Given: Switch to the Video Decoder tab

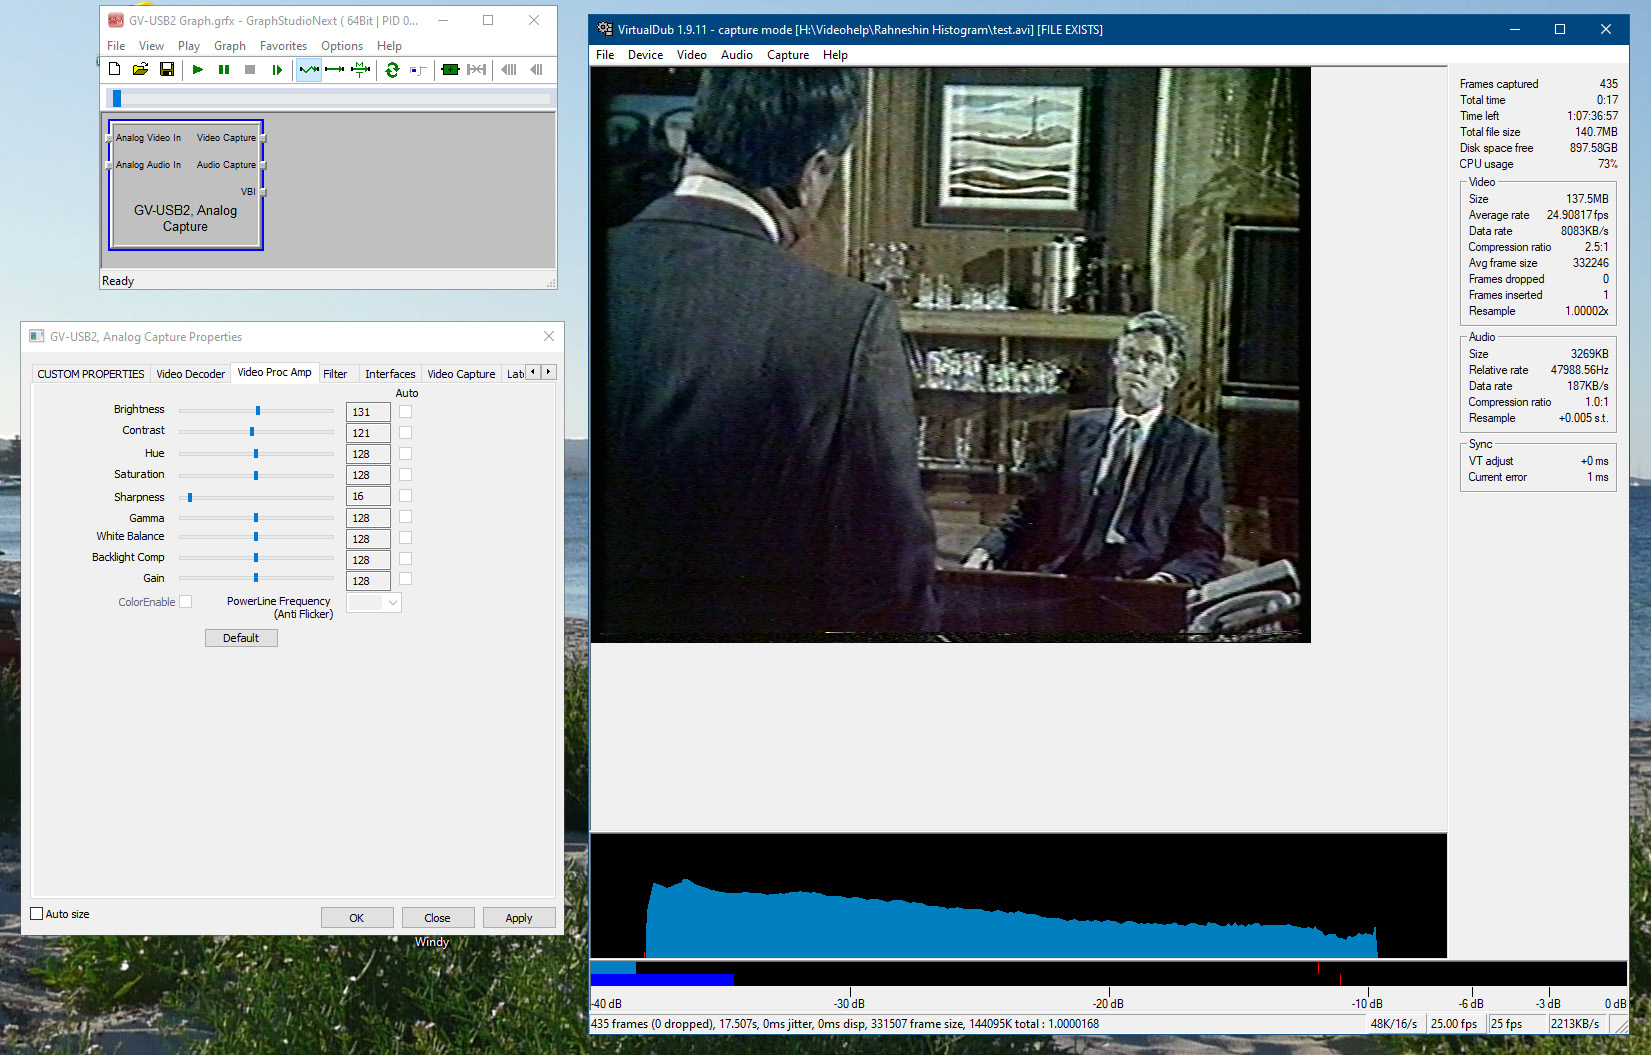Looking at the screenshot, I should 190,374.
